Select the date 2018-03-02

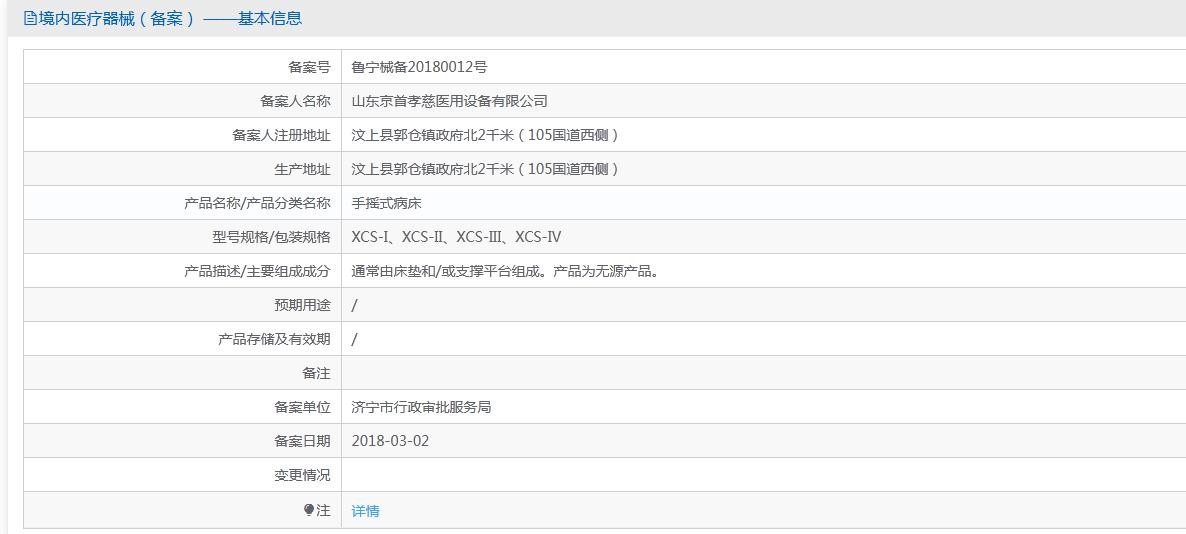tap(390, 441)
